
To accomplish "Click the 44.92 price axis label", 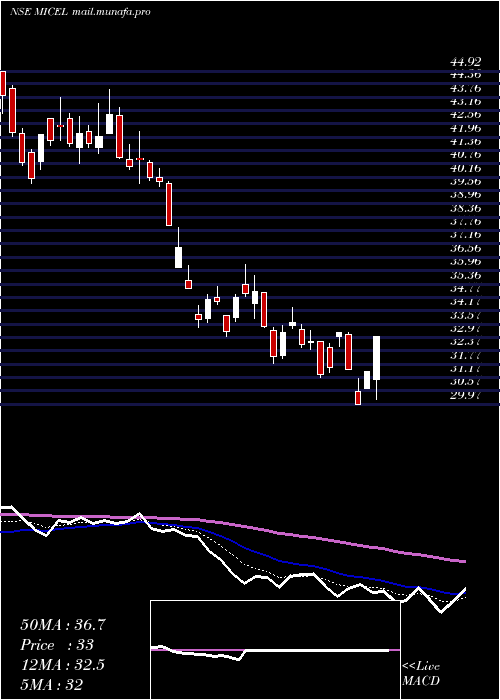I will tap(465, 63).
